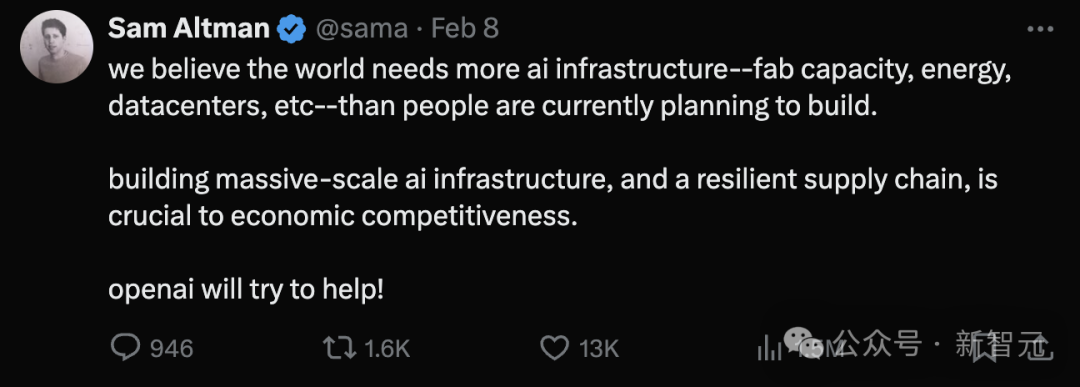Click the 1.6K reposts count
This screenshot has width=1080, height=387.
[387, 348]
